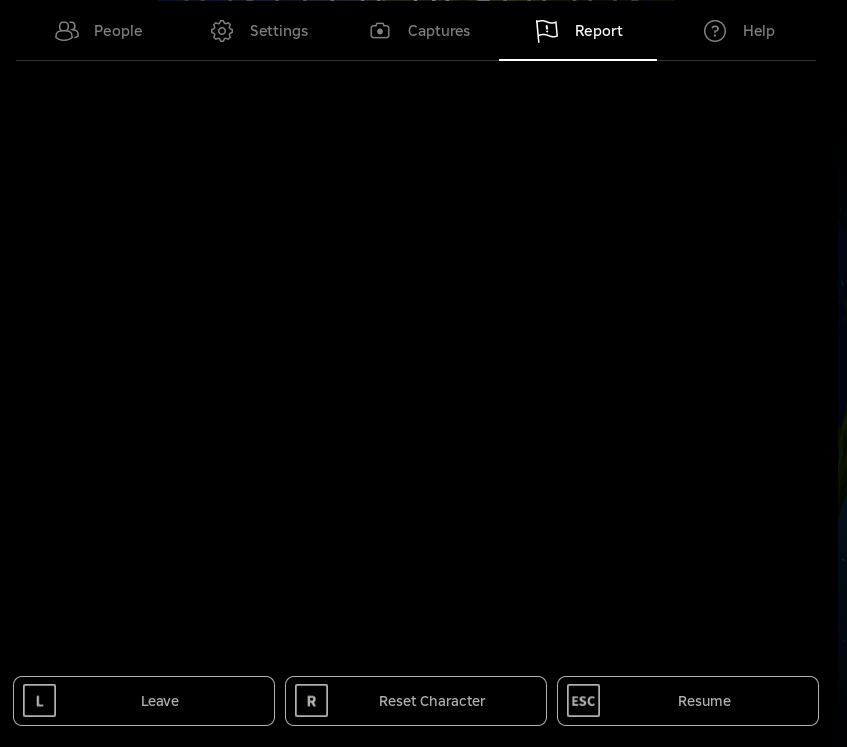Click the People silhouettes icon
Image resolution: width=847 pixels, height=747 pixels.
tap(67, 31)
